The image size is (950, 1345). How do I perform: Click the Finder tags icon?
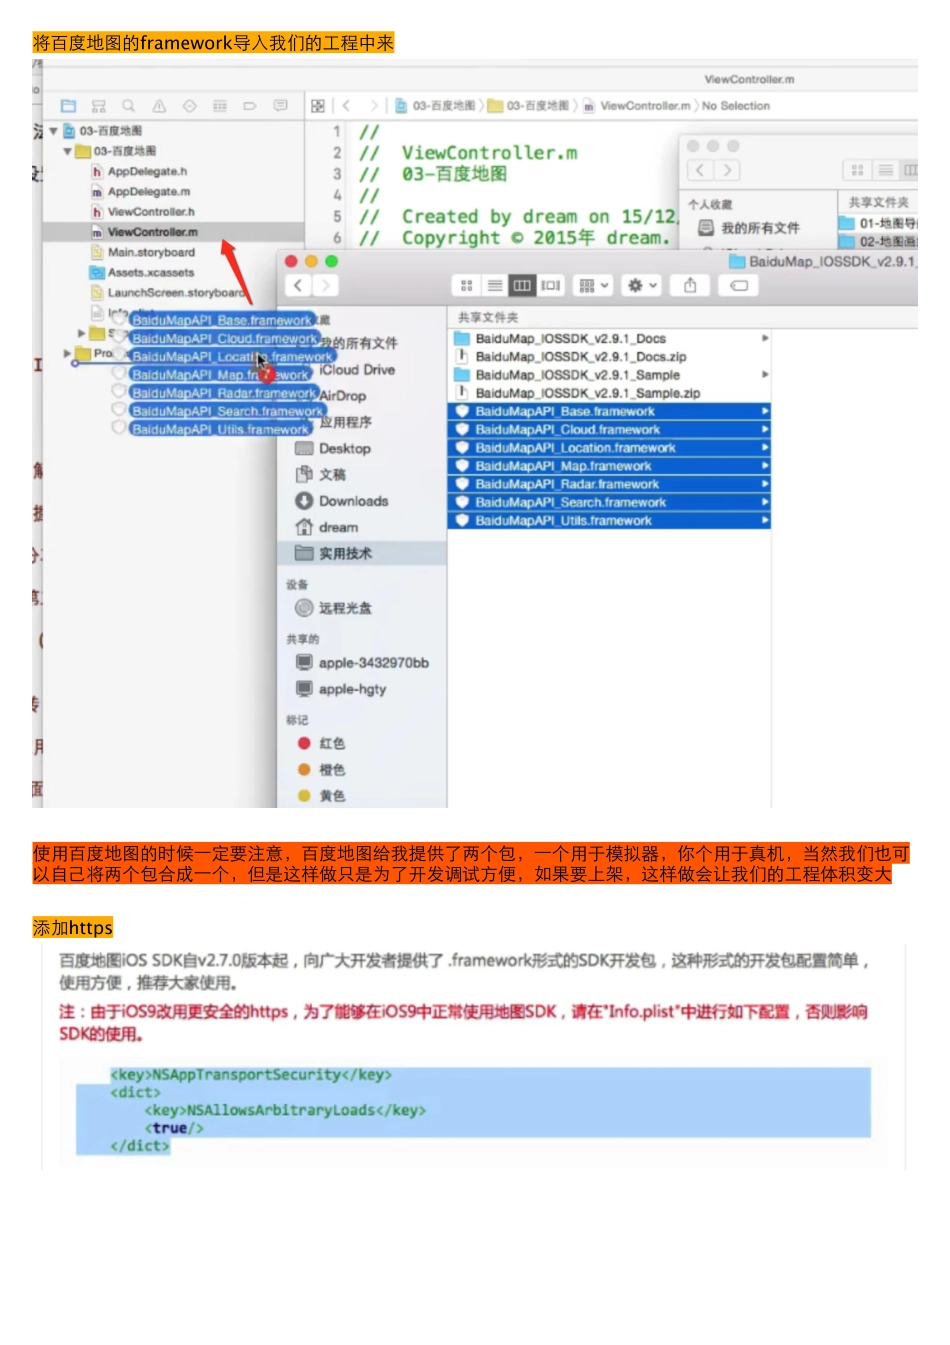click(738, 285)
